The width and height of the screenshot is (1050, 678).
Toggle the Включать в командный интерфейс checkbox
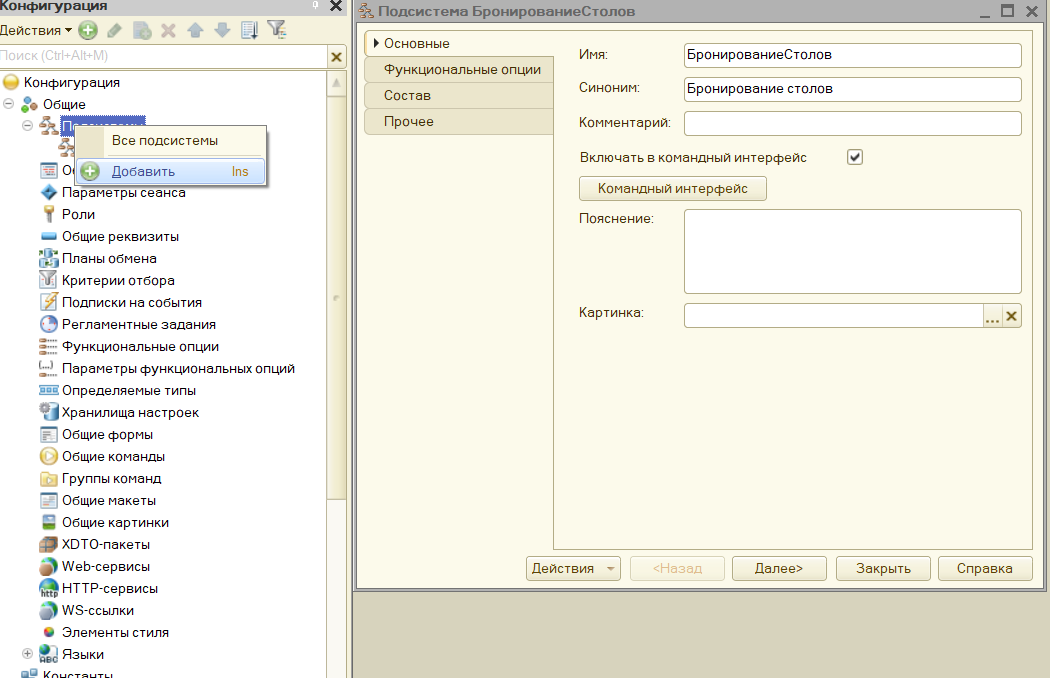click(855, 157)
